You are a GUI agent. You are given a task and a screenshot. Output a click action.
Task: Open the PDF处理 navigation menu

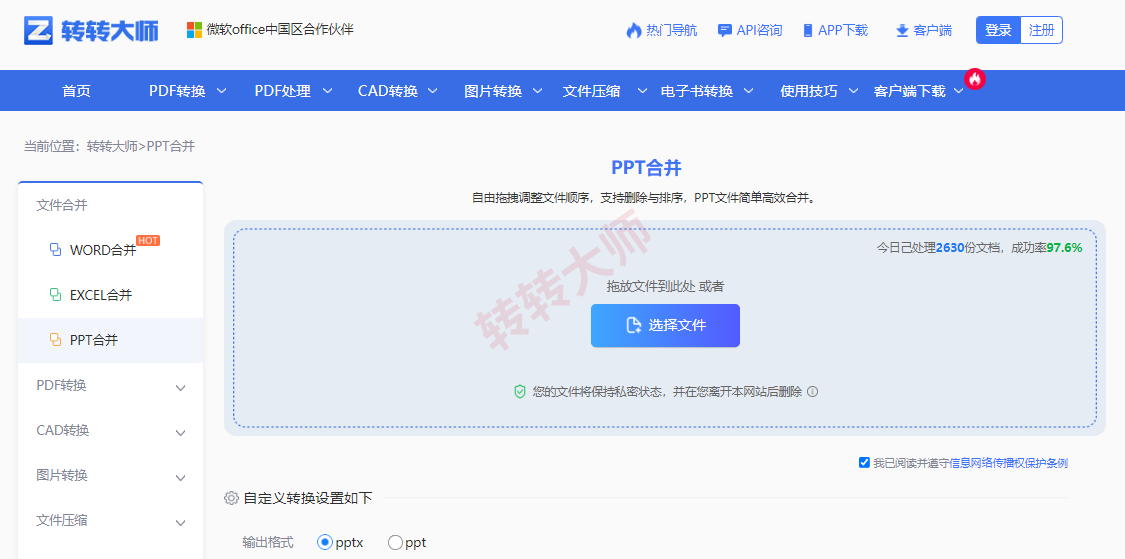point(283,91)
